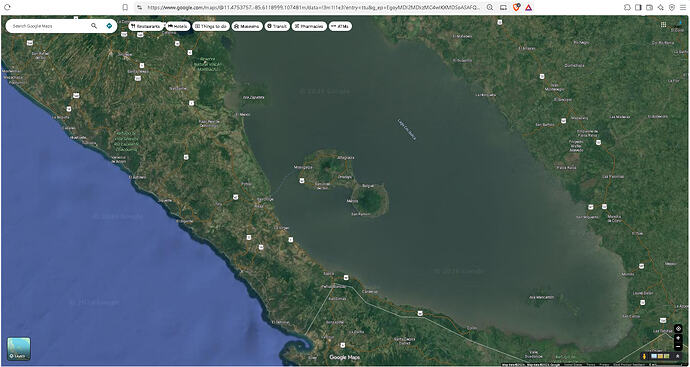This screenshot has height=367, width=690.
Task: Click the Google Maps URL address field
Action: [x=313, y=7]
